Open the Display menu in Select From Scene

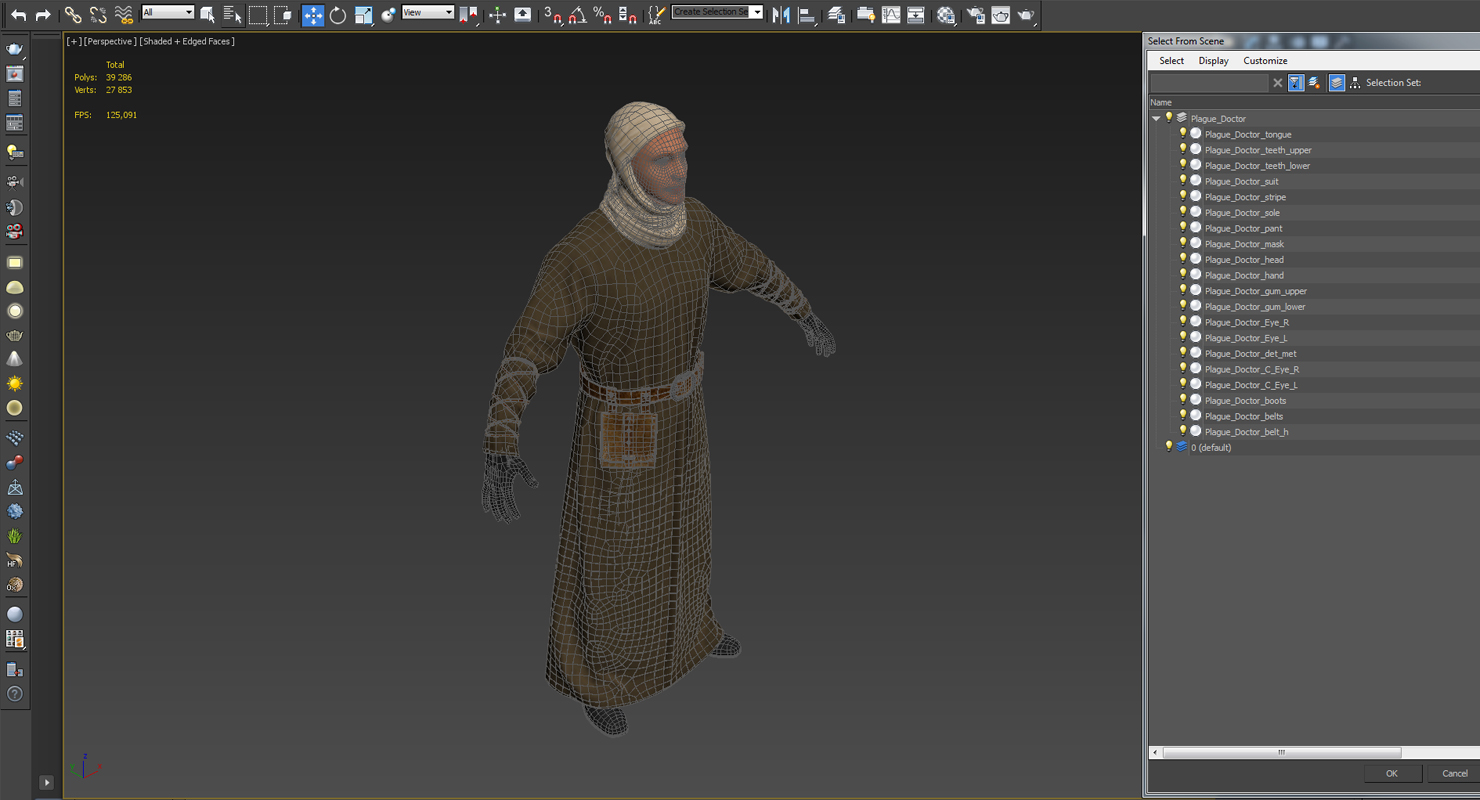point(1213,61)
